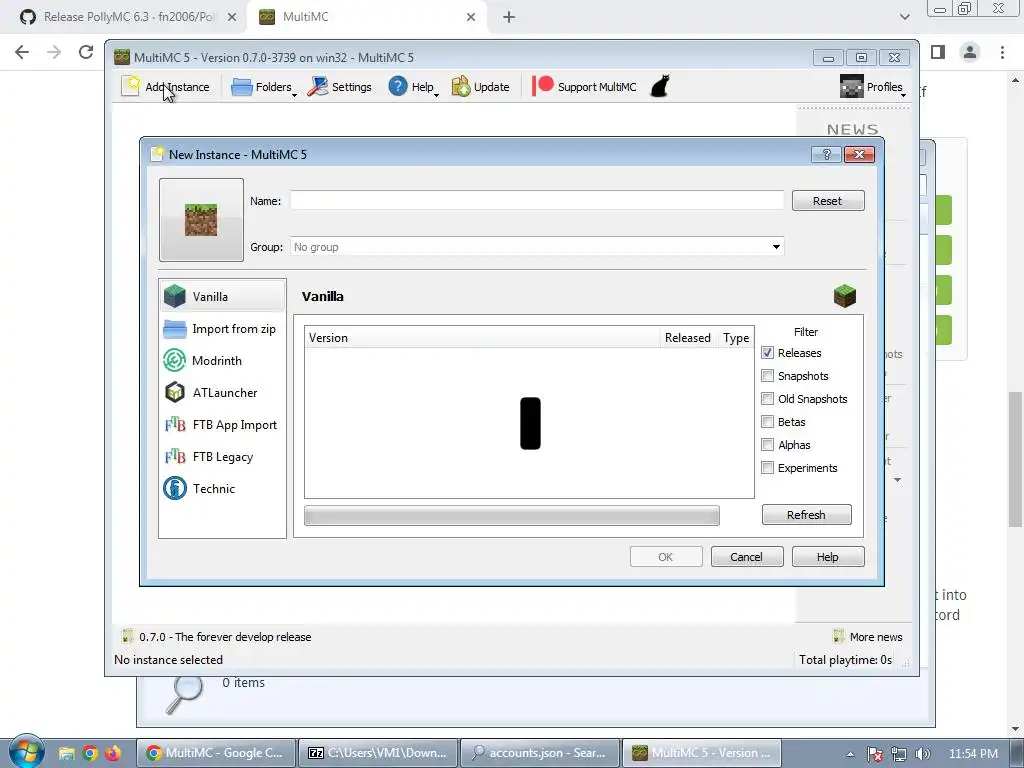
Task: Click the disabled OK button
Action: click(x=665, y=557)
